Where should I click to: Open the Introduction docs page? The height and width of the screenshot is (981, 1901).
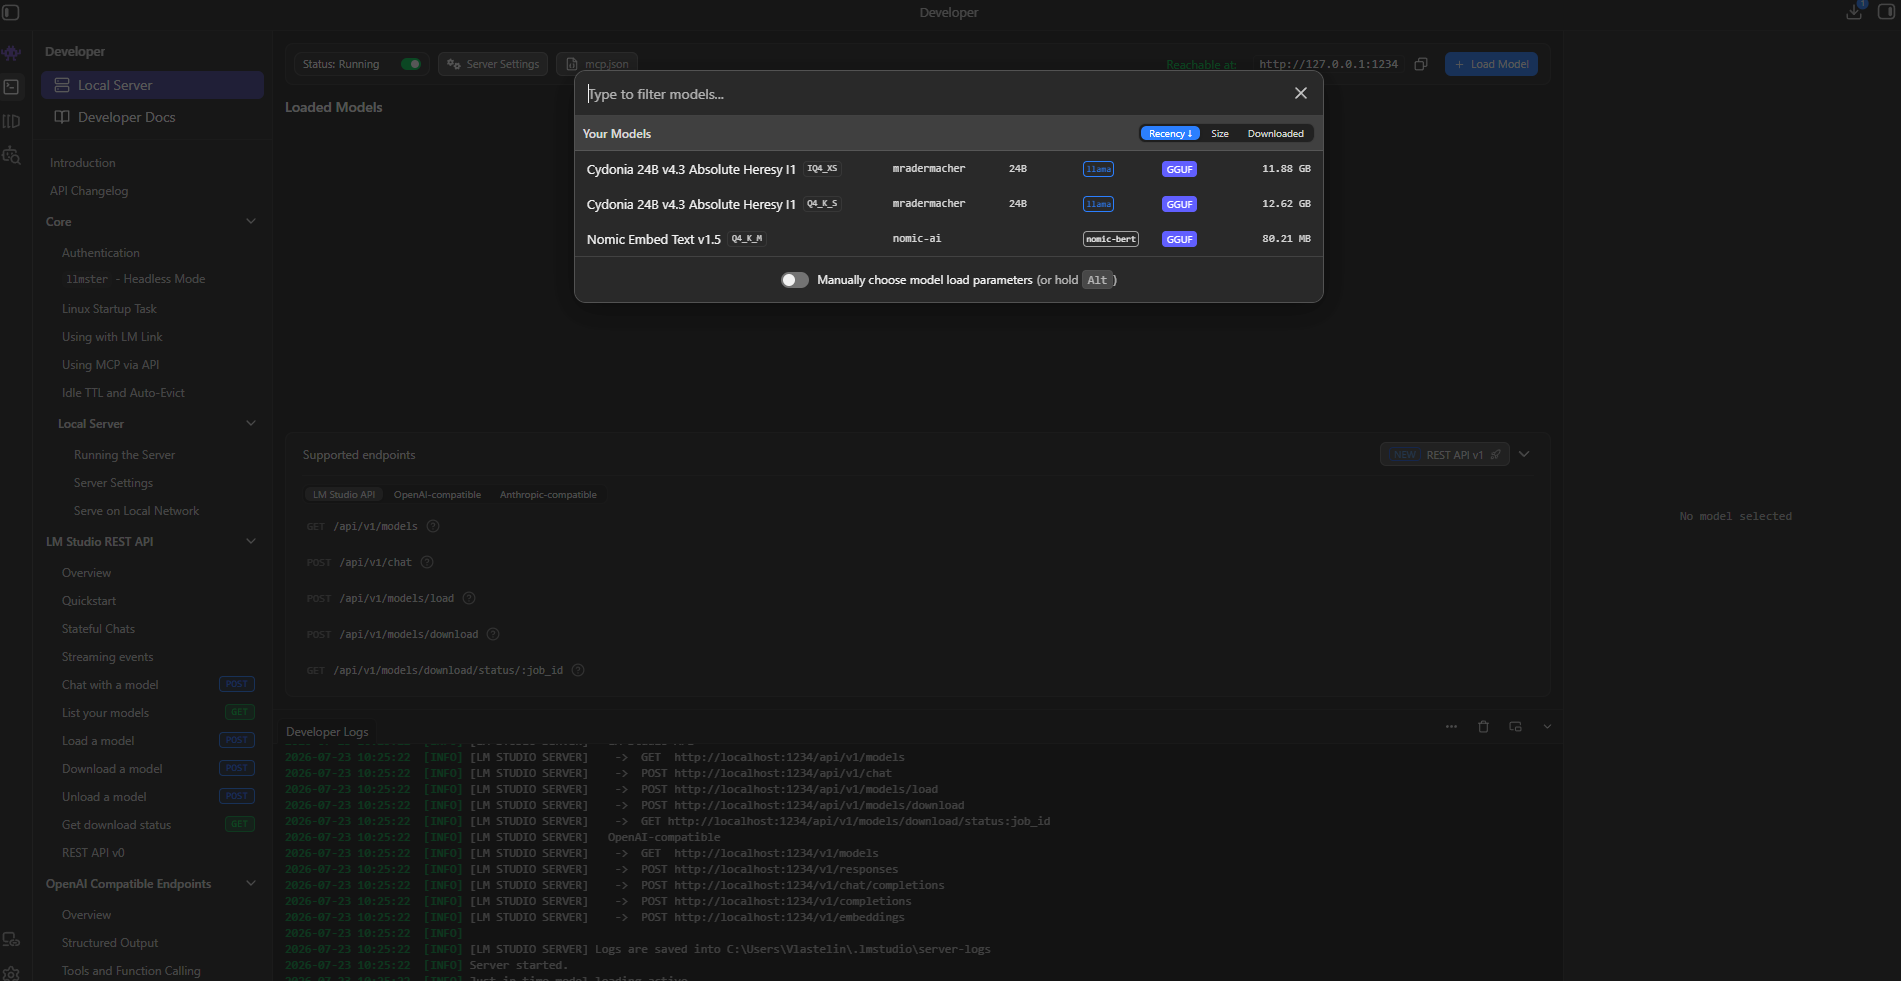coord(83,163)
